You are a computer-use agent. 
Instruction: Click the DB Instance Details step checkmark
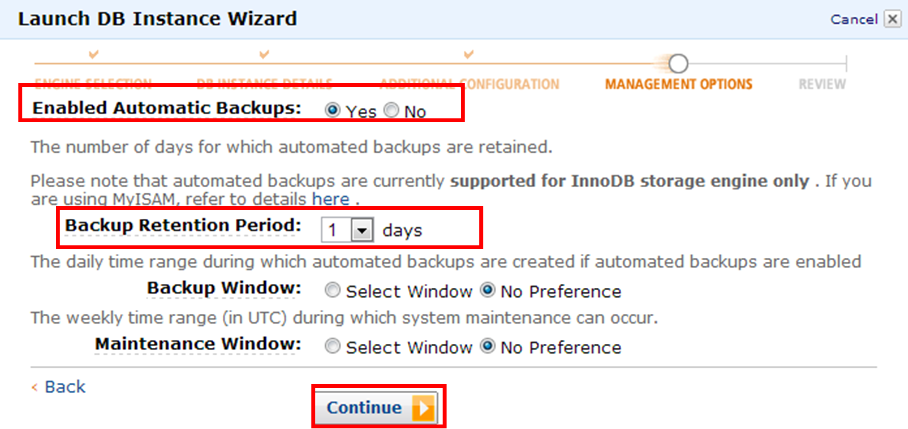coord(265,55)
